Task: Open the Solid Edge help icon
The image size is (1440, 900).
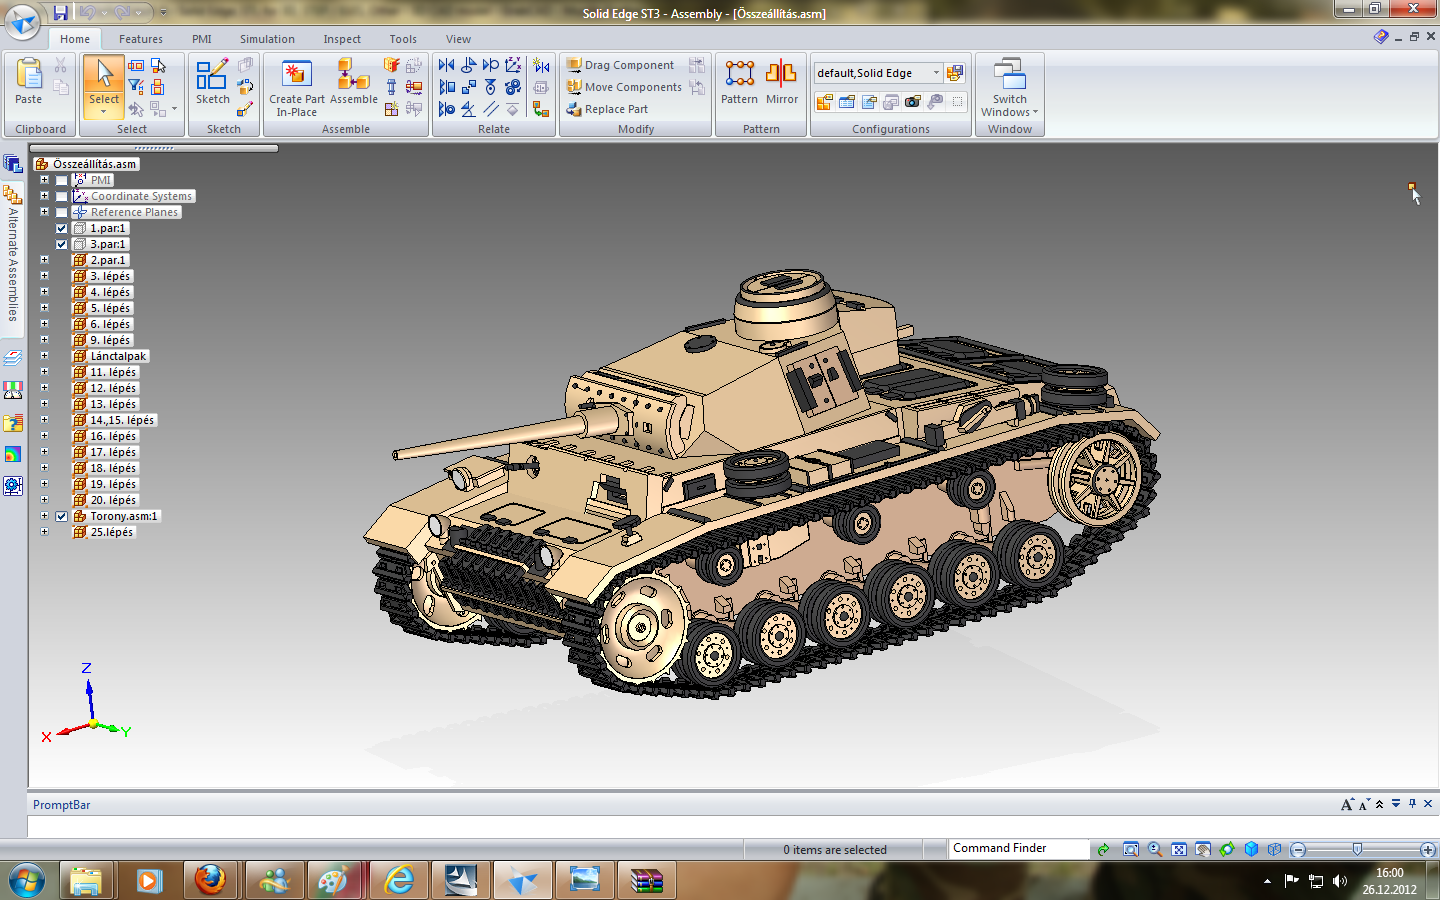Action: point(1381,37)
